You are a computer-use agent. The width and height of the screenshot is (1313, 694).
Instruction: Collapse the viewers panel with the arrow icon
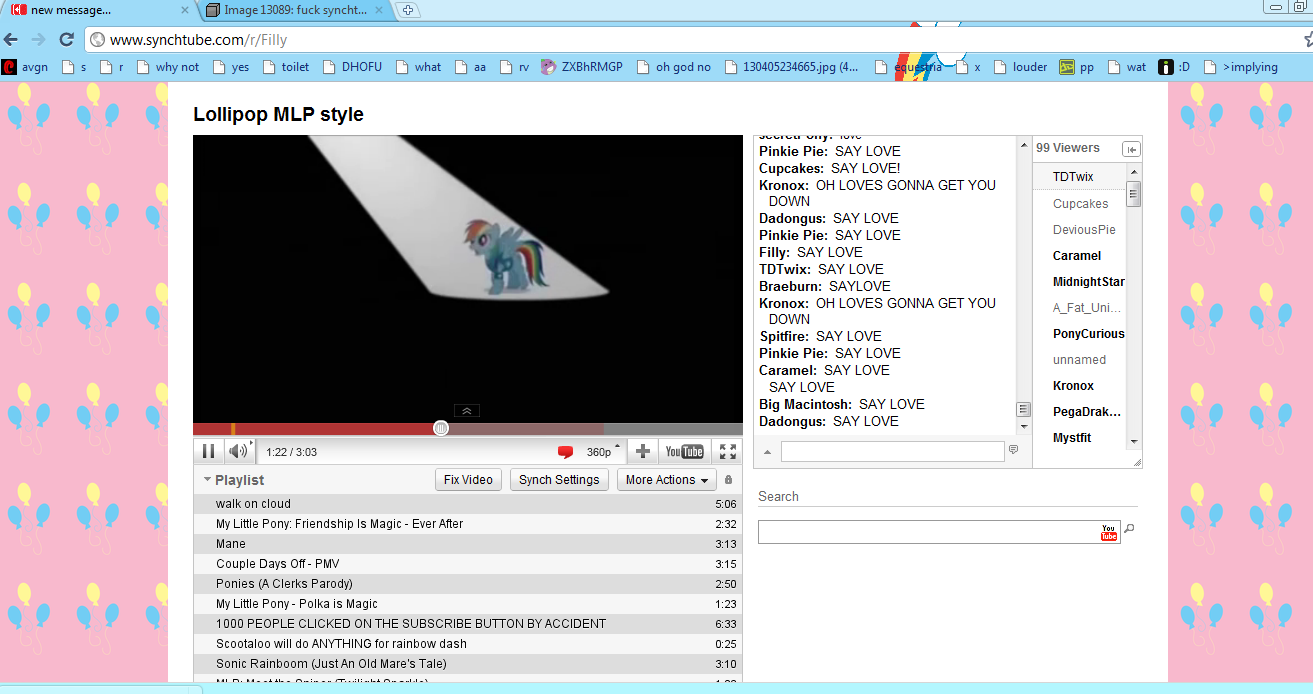(x=1131, y=149)
